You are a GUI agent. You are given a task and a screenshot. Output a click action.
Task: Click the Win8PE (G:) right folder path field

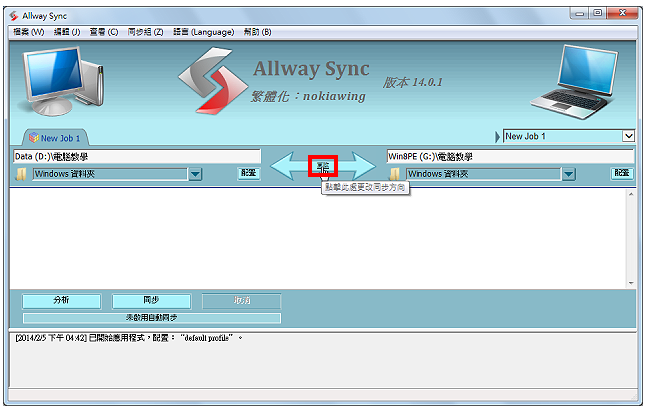point(510,156)
